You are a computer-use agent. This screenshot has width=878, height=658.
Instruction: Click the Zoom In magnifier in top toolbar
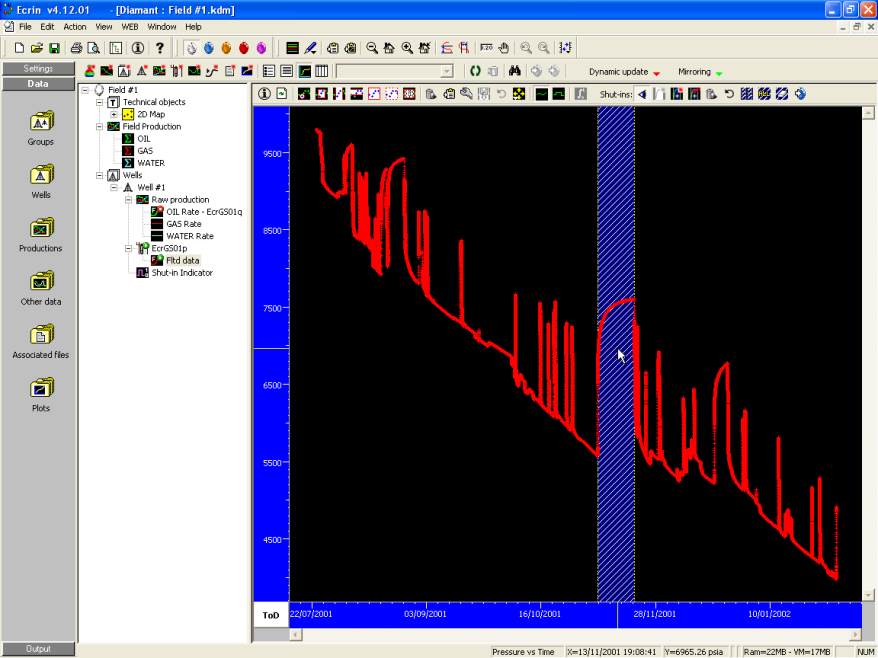point(407,48)
